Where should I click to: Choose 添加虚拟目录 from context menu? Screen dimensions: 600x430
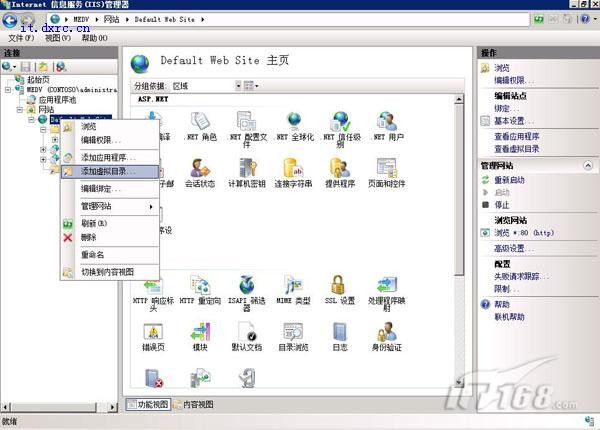108,172
